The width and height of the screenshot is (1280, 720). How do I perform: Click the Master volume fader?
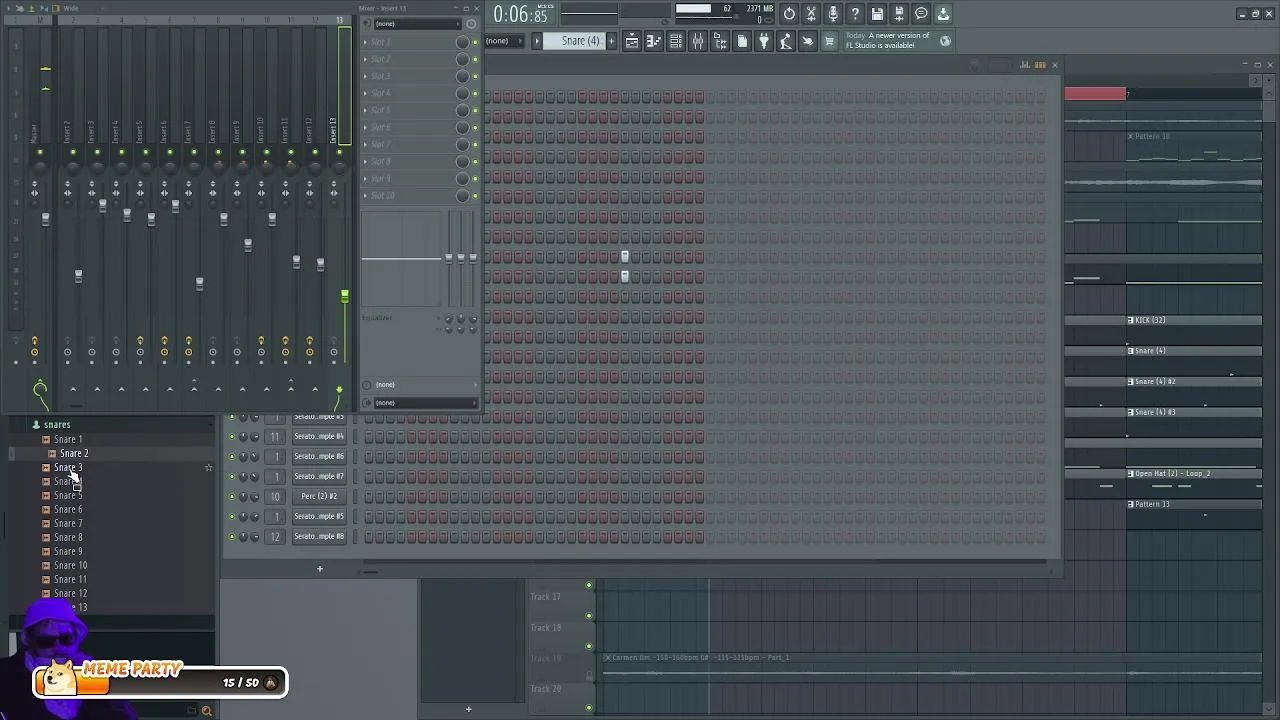pyautogui.click(x=45, y=219)
